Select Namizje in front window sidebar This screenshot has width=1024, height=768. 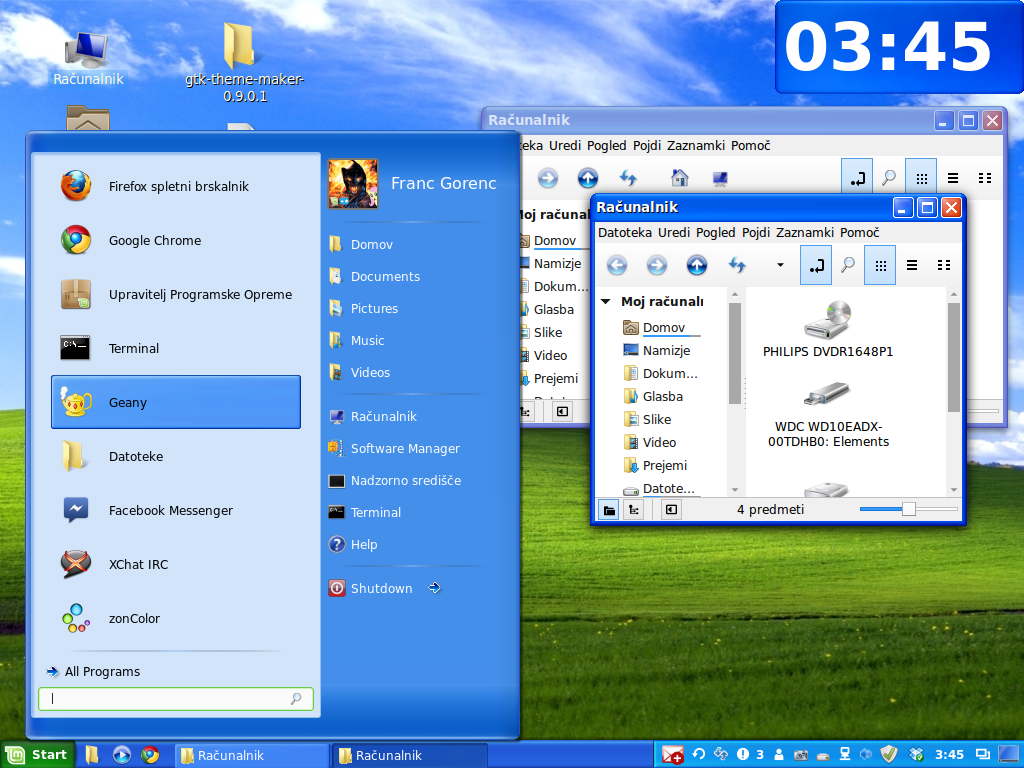(657, 350)
